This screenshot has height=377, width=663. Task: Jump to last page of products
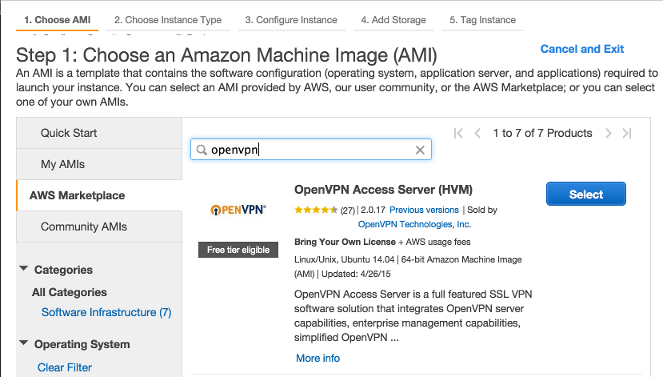627,134
